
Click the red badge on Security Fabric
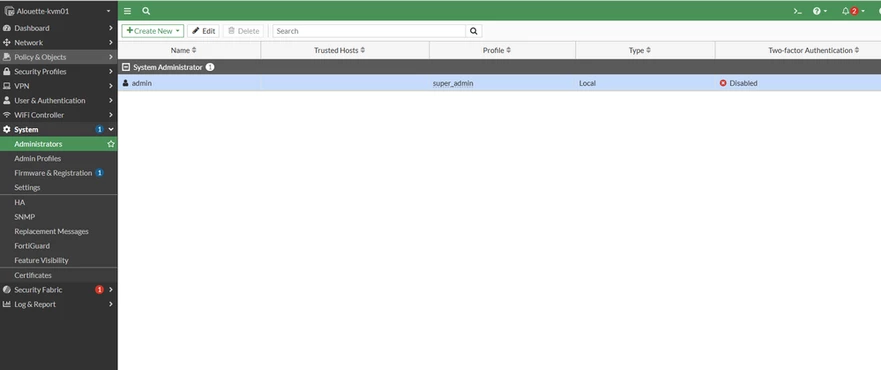pyautogui.click(x=99, y=290)
